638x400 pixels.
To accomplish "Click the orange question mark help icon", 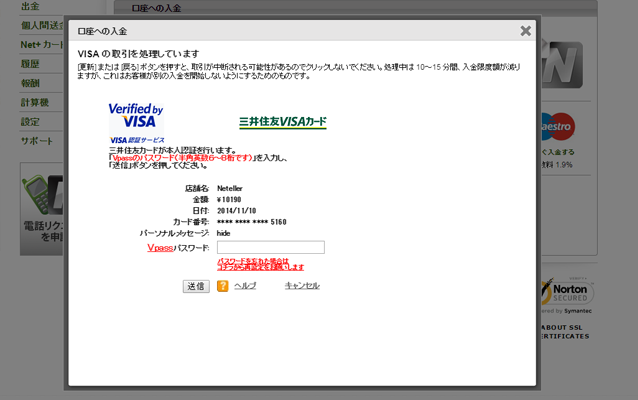I will (x=223, y=286).
